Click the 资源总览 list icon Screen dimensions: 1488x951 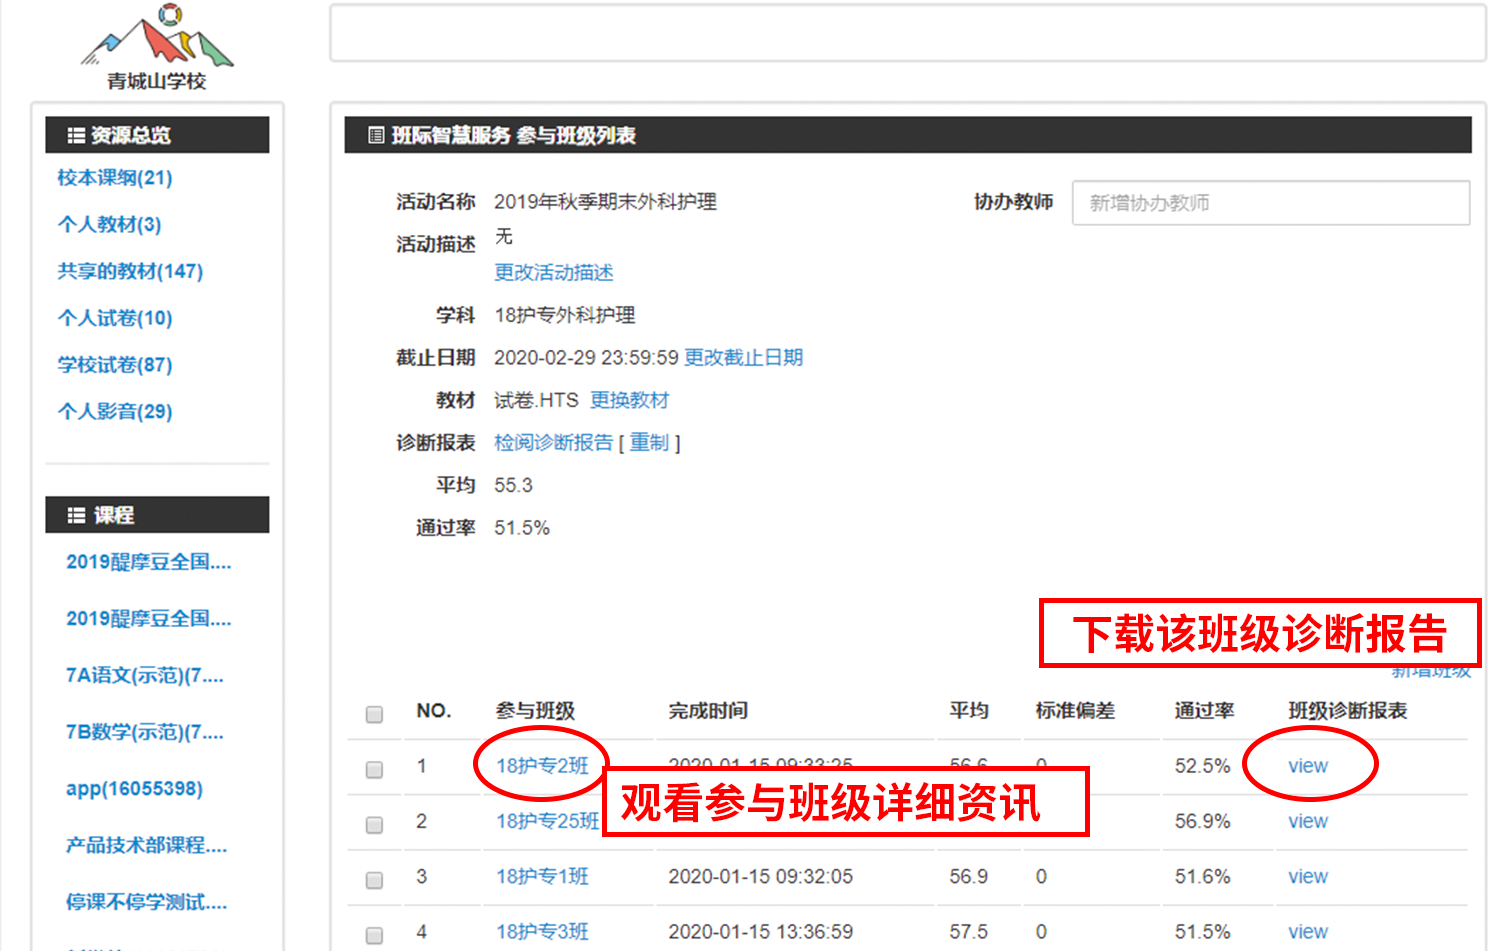pyautogui.click(x=76, y=135)
